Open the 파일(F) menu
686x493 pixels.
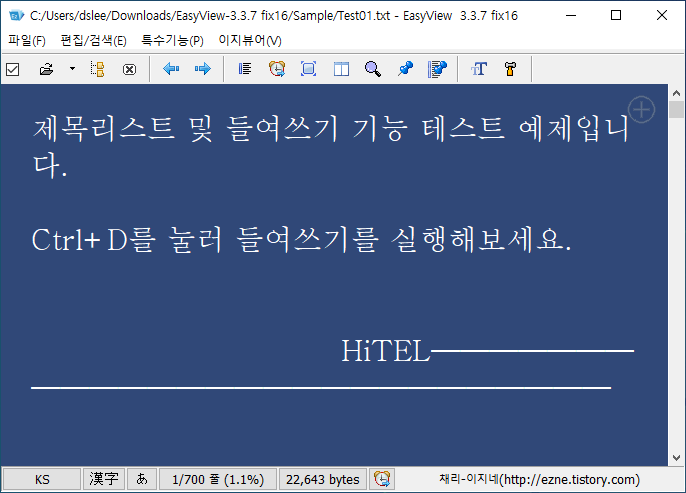tap(27, 41)
